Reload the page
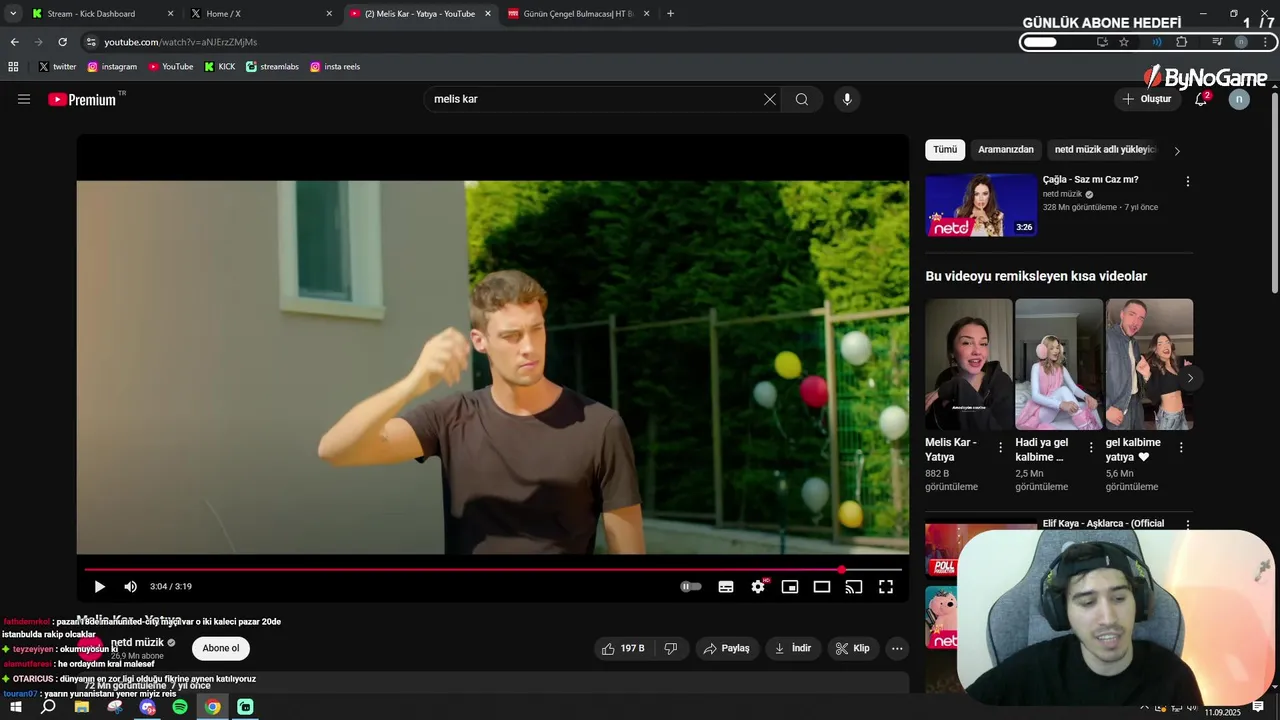Screen dimensions: 1280x720 [x=62, y=42]
